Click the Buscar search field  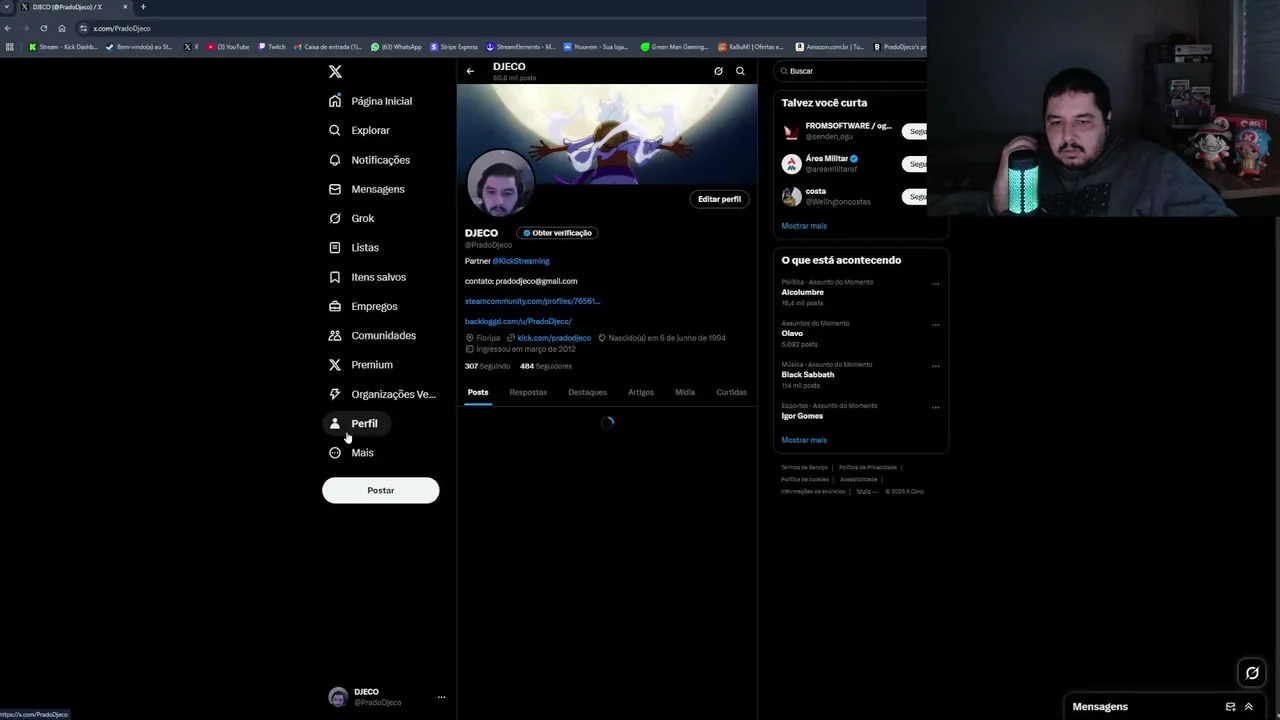pyautogui.click(x=852, y=71)
